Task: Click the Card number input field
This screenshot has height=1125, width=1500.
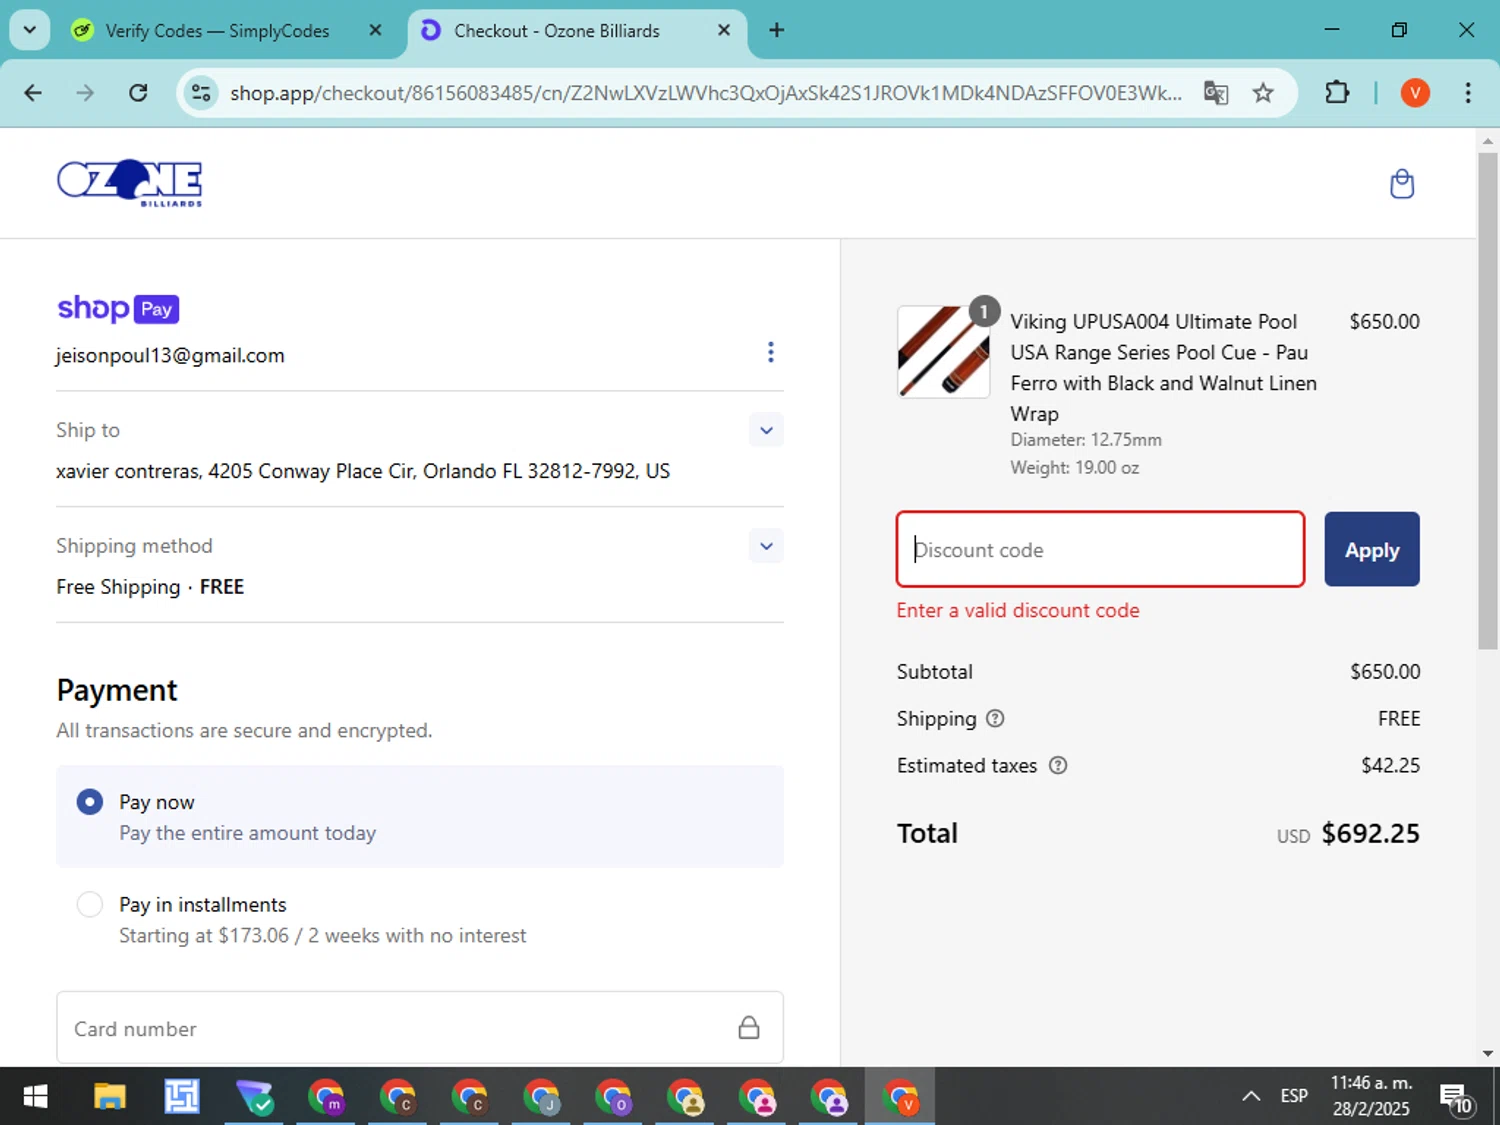Action: [420, 1027]
